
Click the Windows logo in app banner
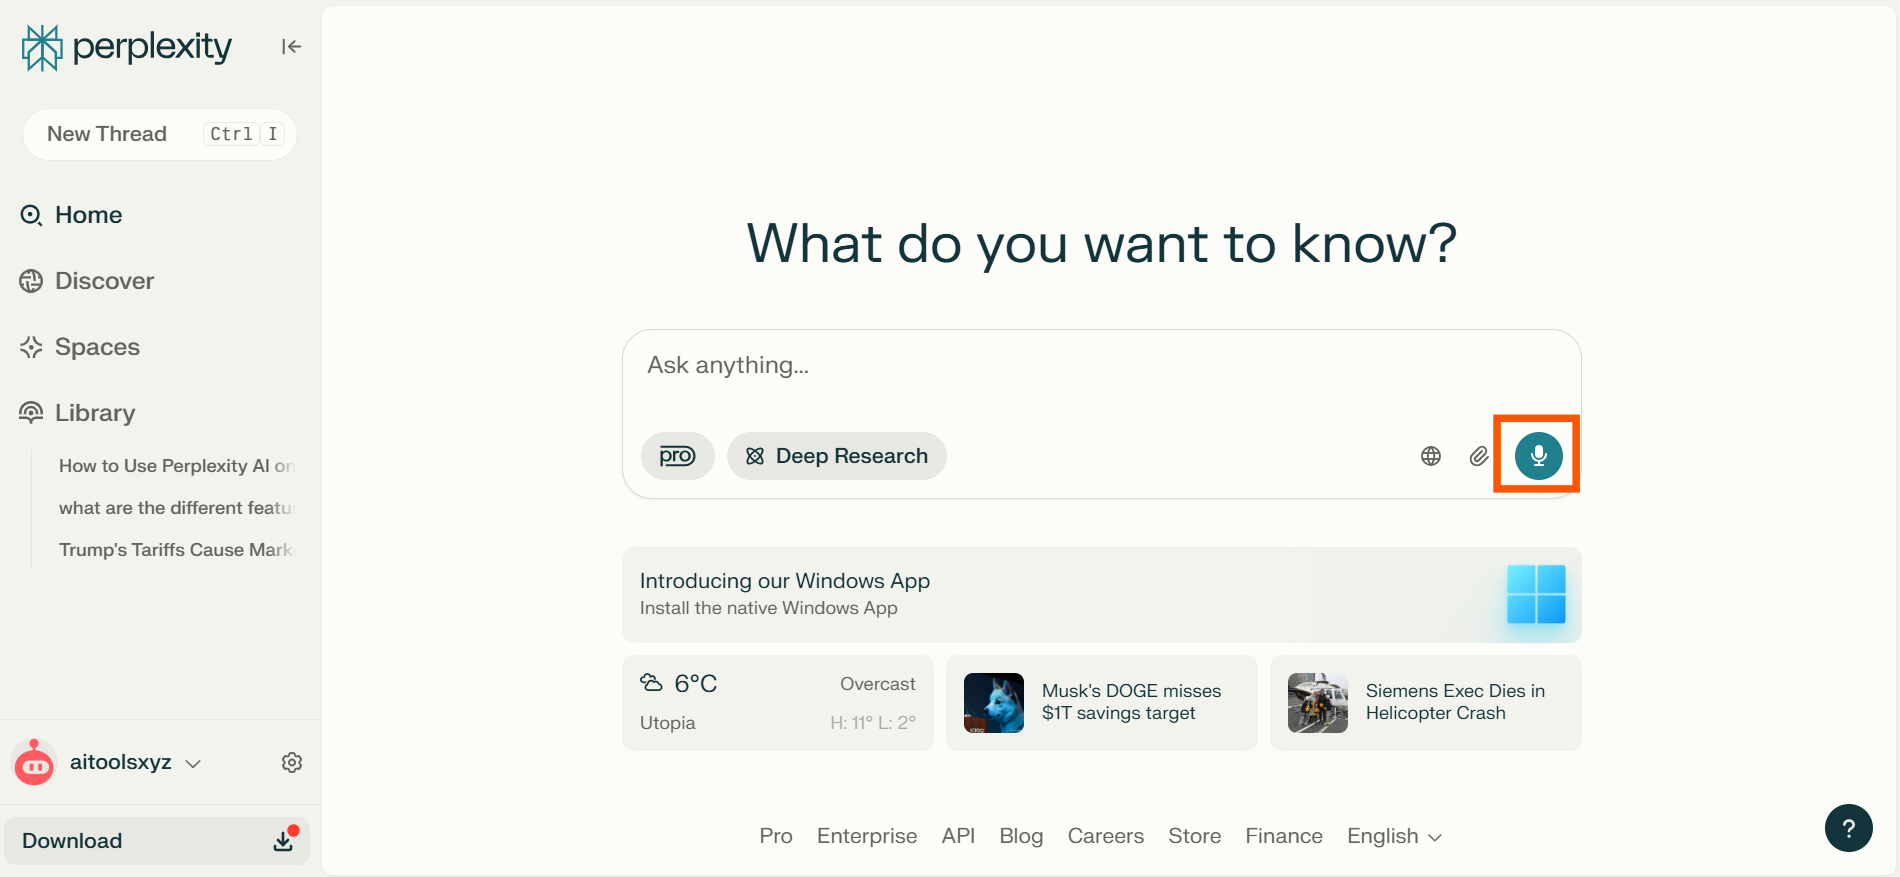(x=1535, y=594)
